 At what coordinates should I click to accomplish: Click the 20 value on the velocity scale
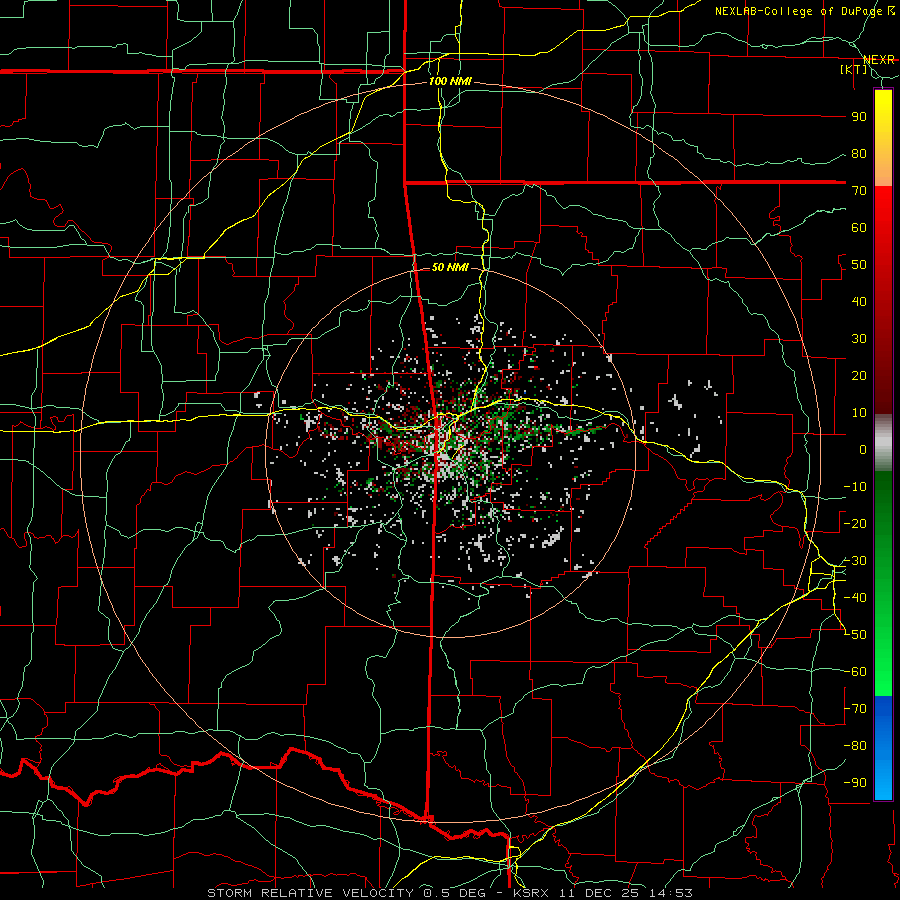[x=859, y=376]
